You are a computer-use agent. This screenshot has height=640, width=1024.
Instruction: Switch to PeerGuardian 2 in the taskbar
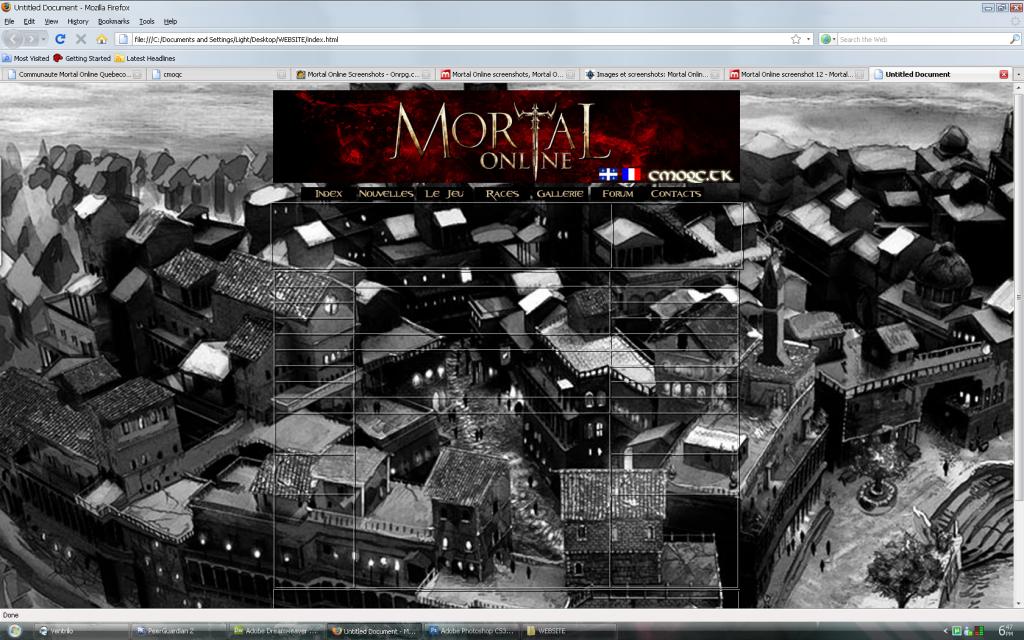point(176,631)
